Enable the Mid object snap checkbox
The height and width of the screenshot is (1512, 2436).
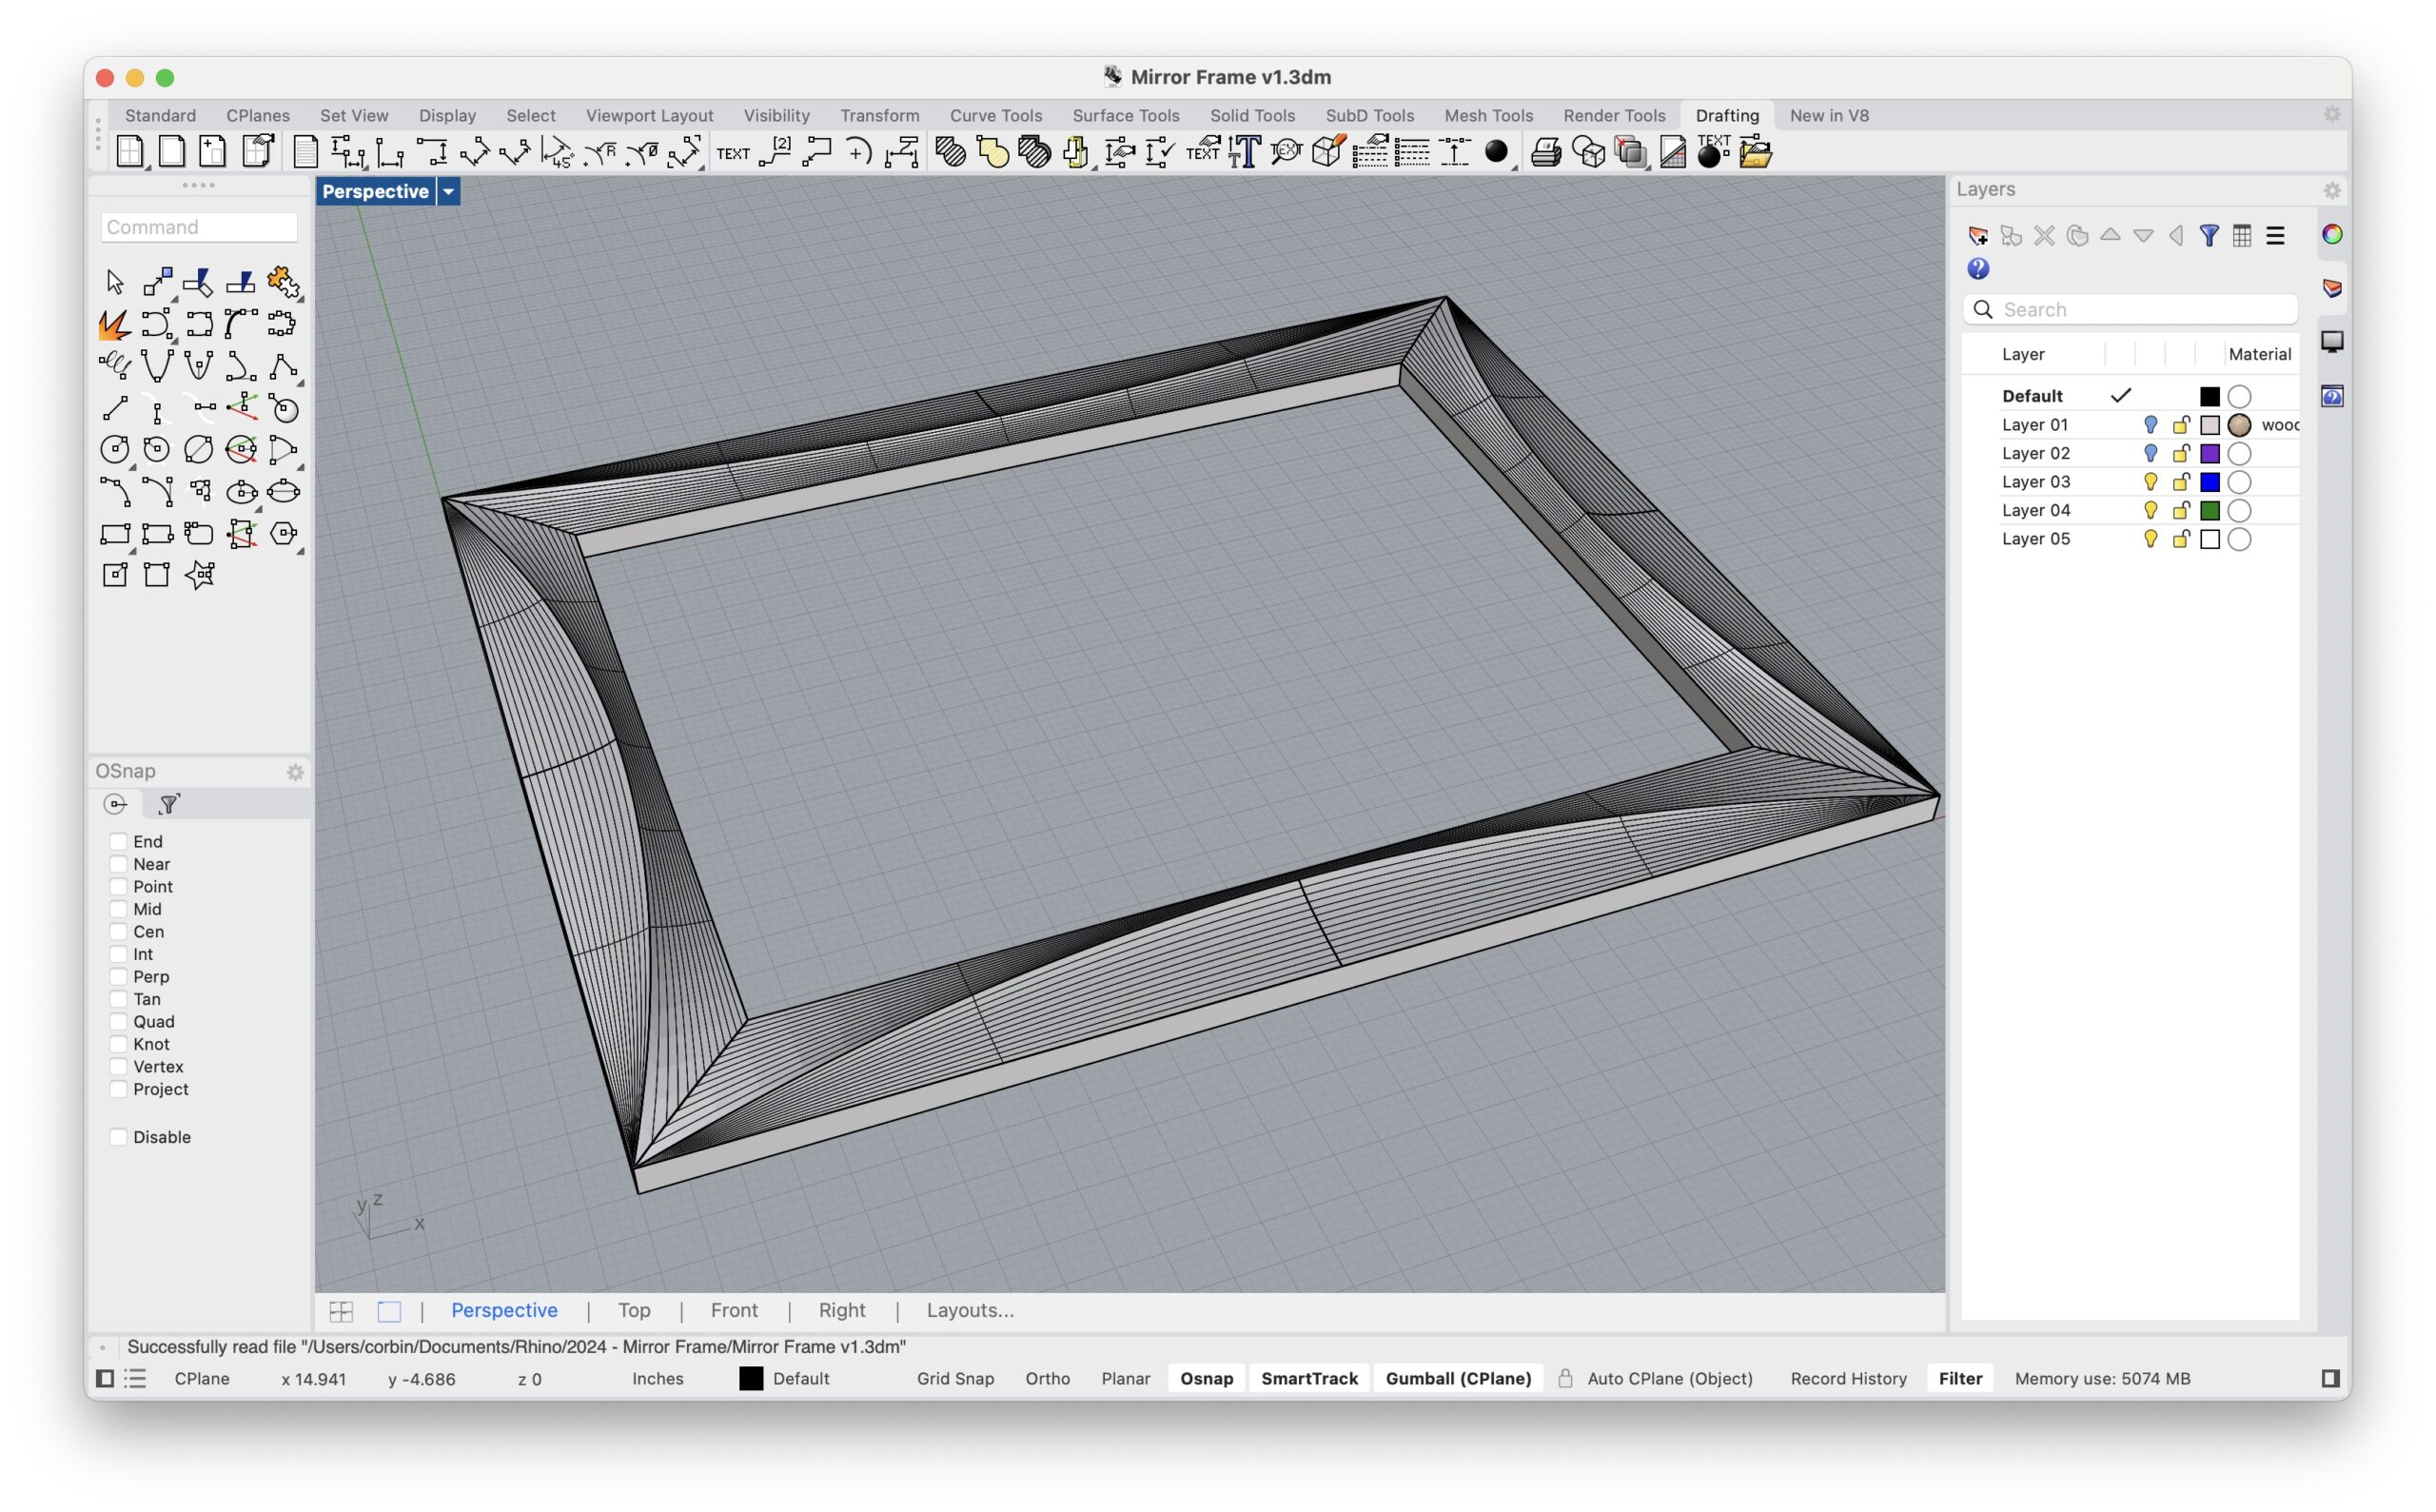[x=118, y=909]
